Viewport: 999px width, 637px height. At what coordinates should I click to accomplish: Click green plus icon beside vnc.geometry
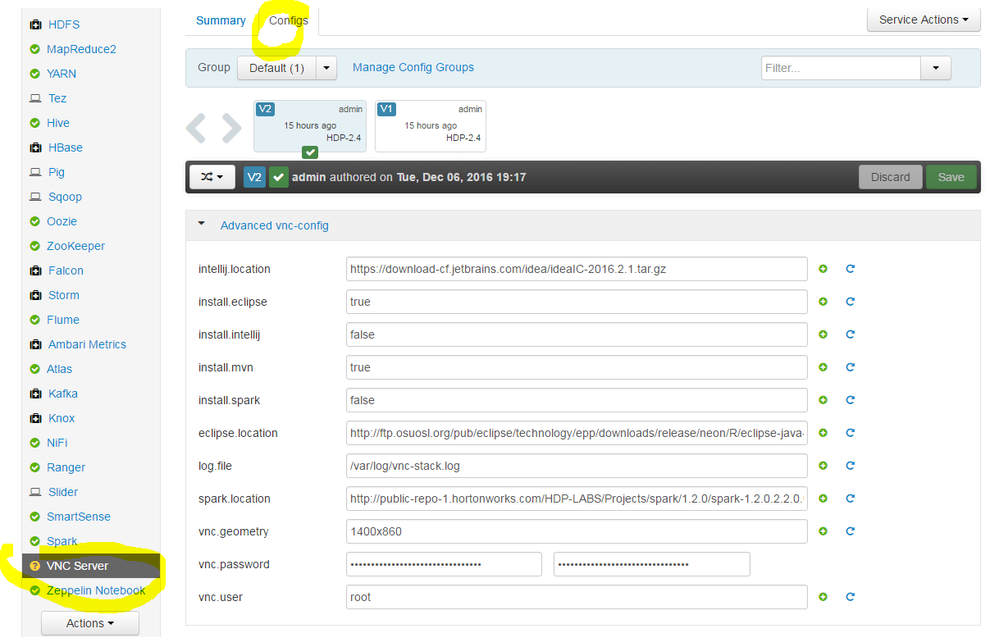pos(823,531)
